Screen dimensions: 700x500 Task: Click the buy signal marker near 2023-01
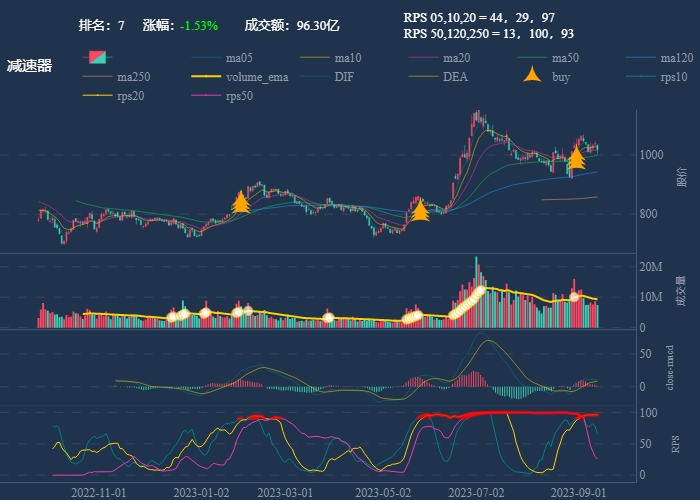click(240, 202)
